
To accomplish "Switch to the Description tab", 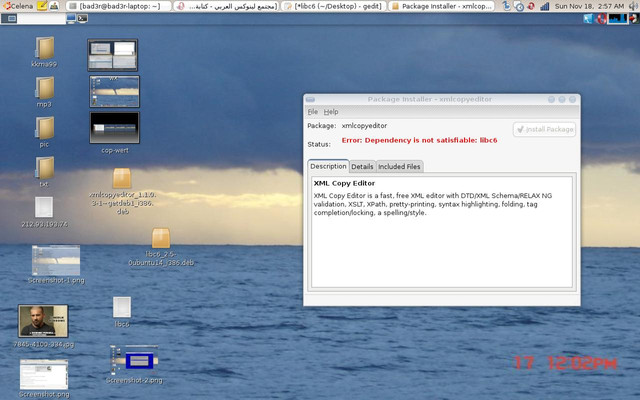I will pos(328,166).
